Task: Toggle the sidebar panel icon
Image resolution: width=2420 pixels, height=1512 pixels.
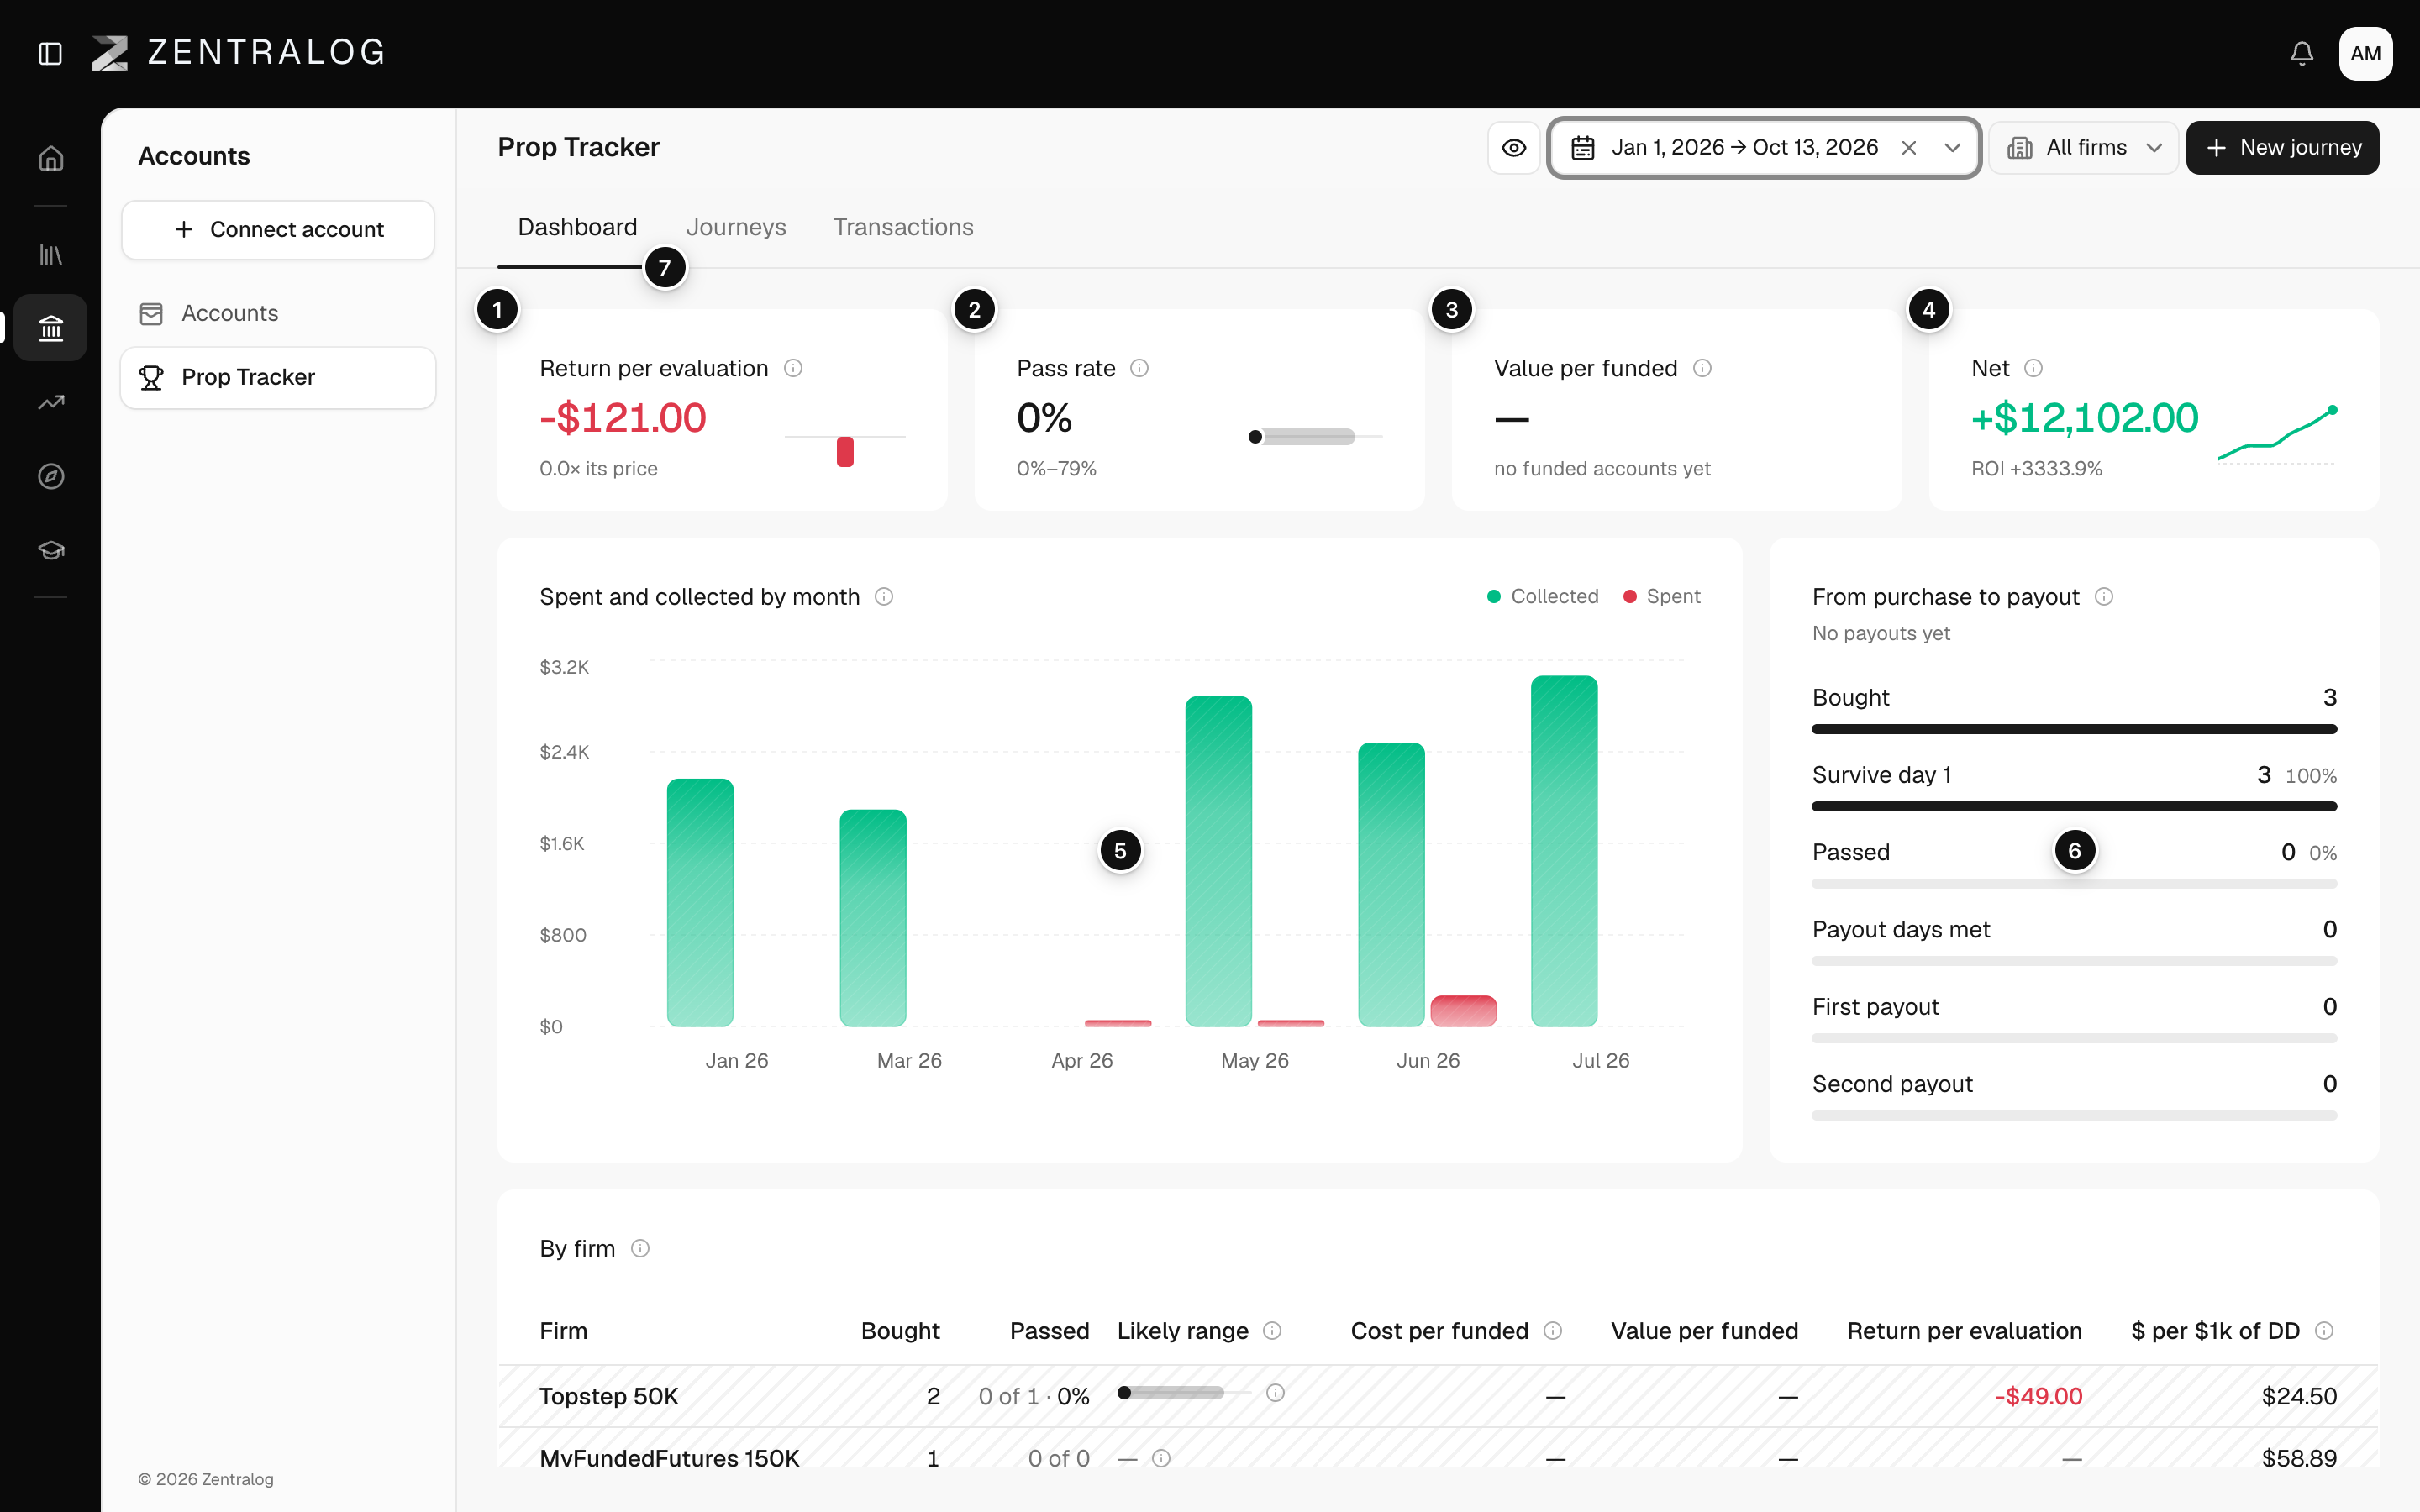Action: coord(50,53)
